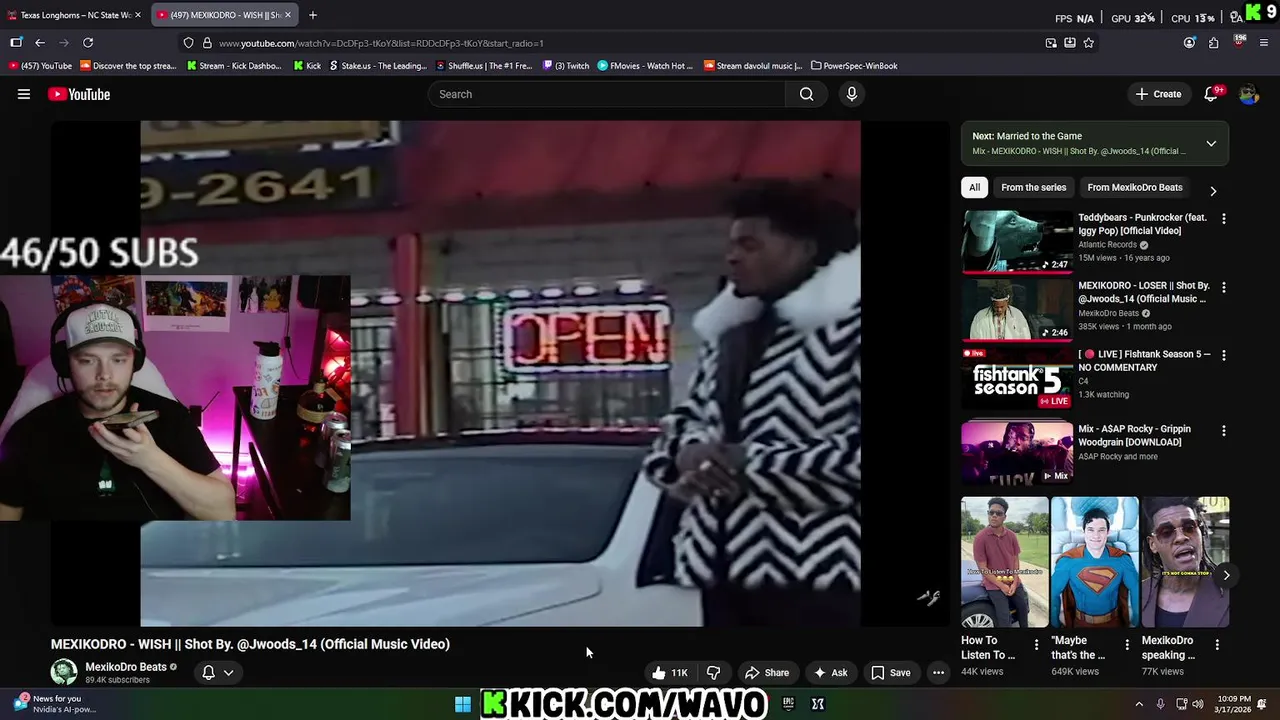Open the Kick bookmark
Screen dimensions: 1280x720
click(x=307, y=66)
